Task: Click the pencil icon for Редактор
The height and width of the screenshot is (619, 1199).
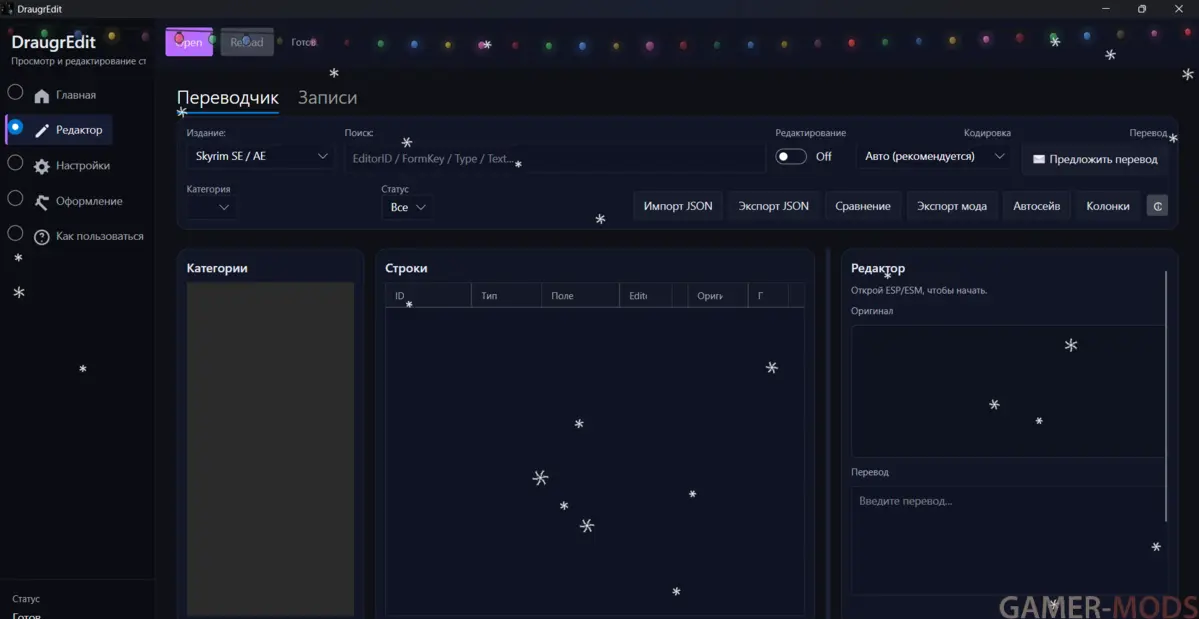Action: click(x=41, y=131)
